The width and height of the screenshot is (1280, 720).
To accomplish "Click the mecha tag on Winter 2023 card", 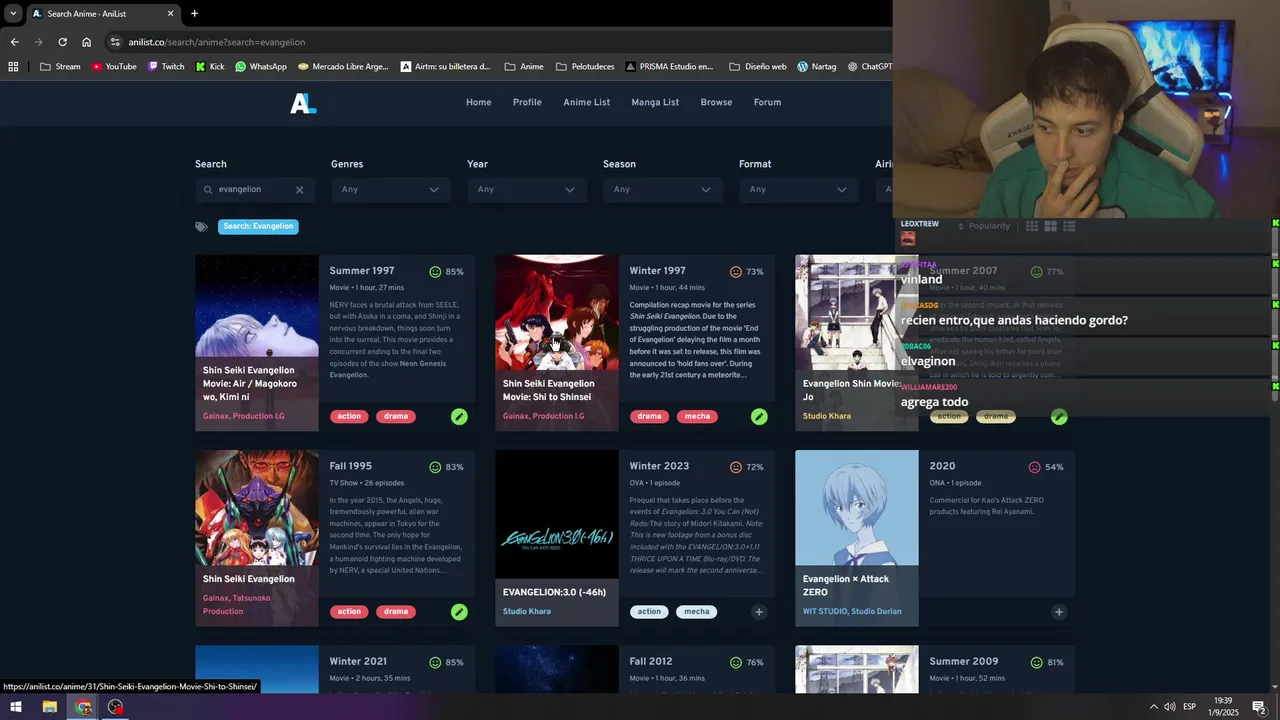I will click(x=697, y=612).
